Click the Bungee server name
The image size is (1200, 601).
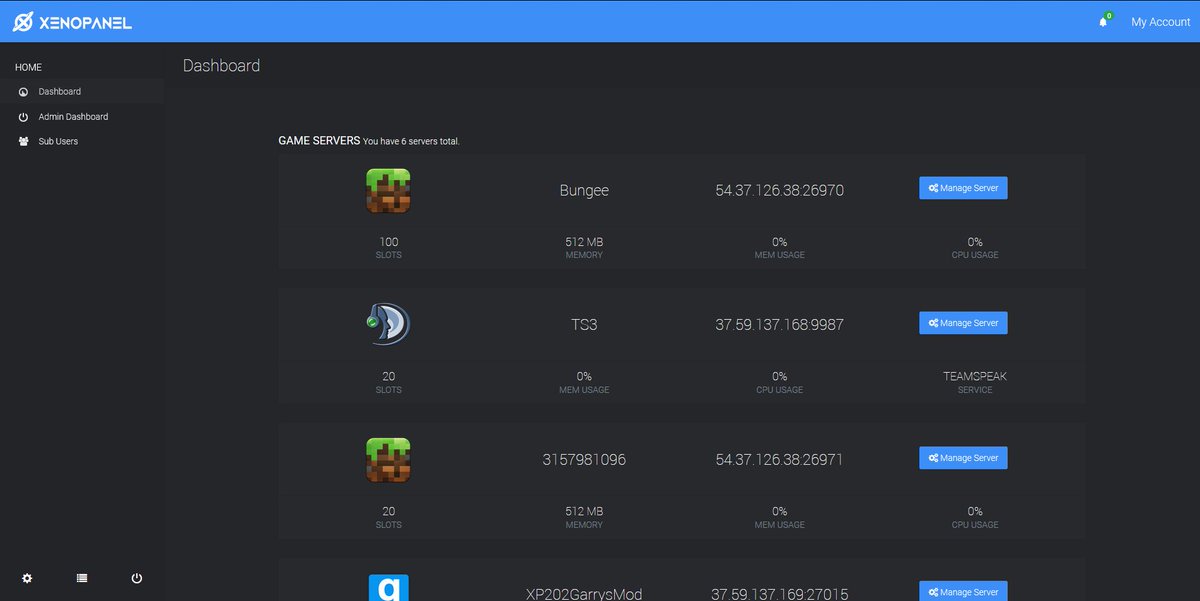(x=584, y=190)
